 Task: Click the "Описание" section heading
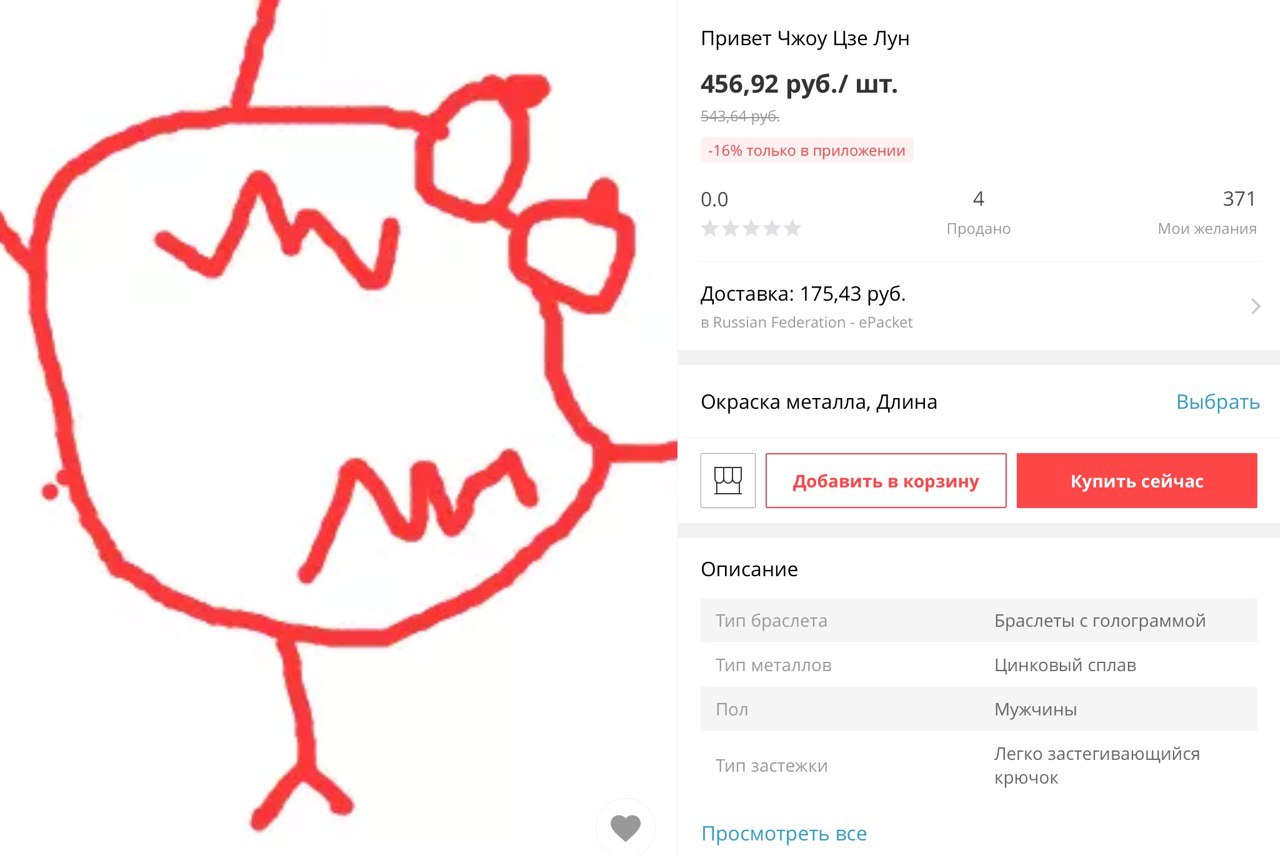click(x=749, y=569)
